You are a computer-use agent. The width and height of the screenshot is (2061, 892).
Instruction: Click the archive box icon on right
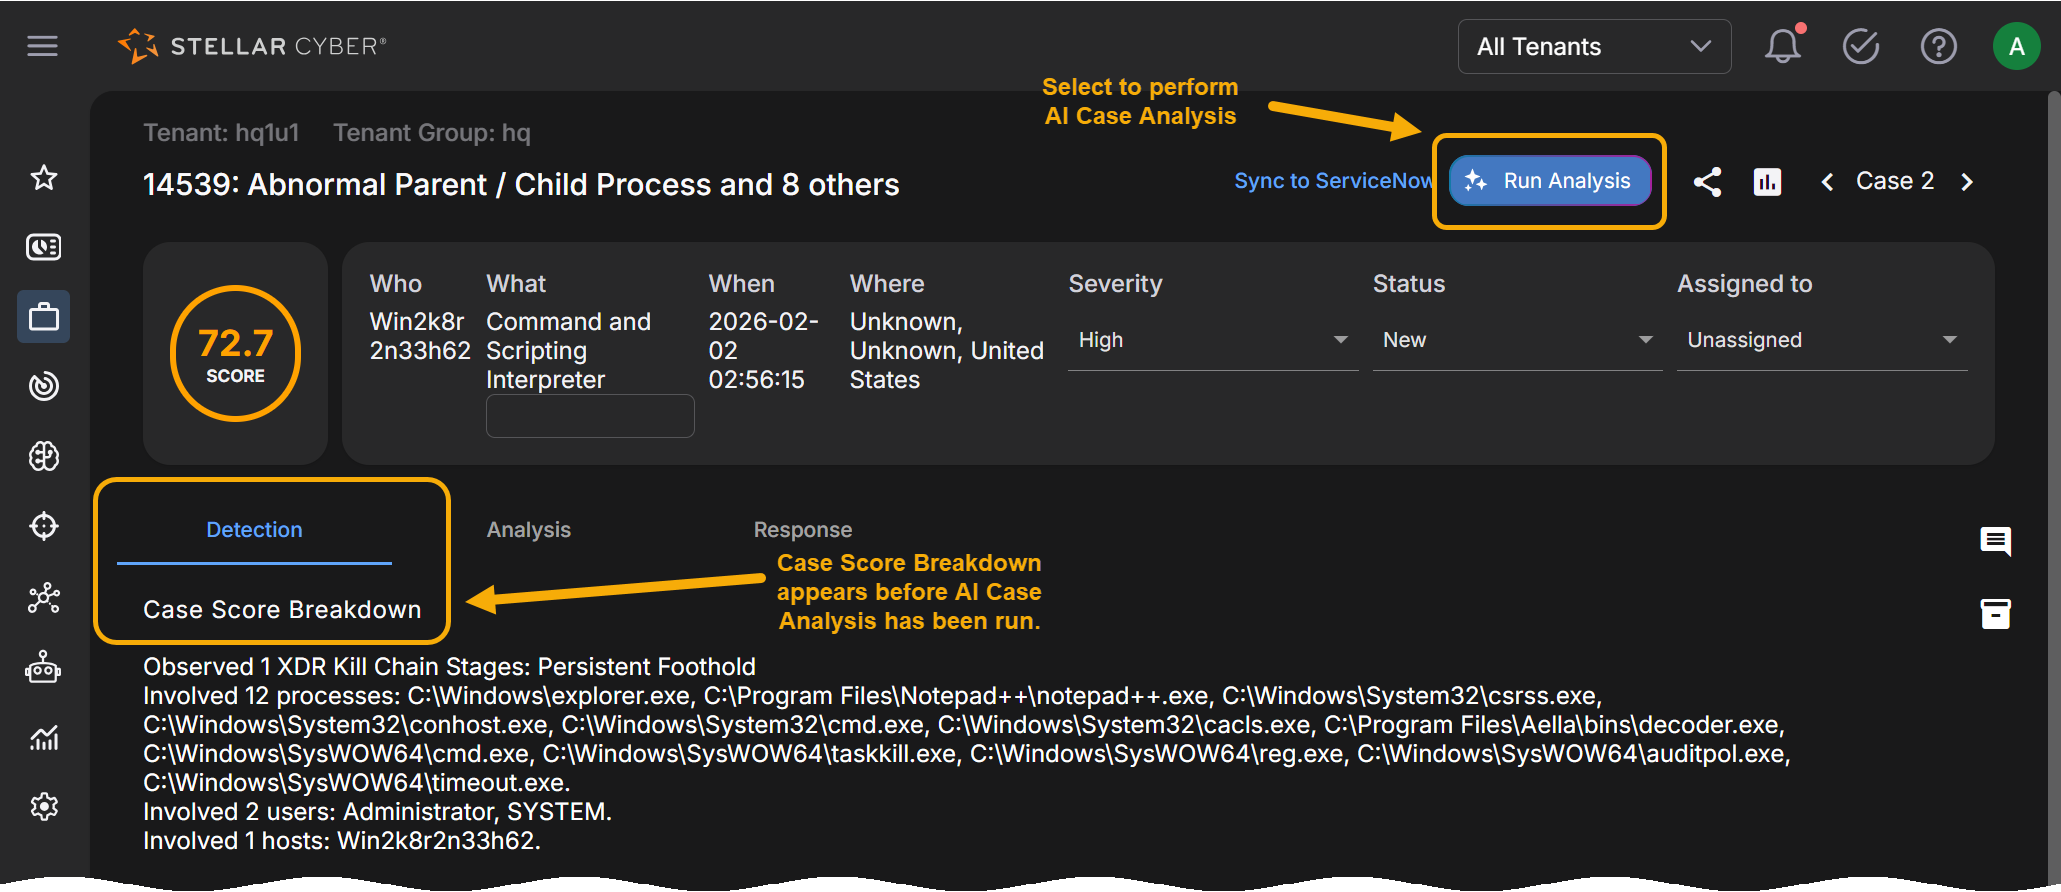pyautogui.click(x=1995, y=613)
